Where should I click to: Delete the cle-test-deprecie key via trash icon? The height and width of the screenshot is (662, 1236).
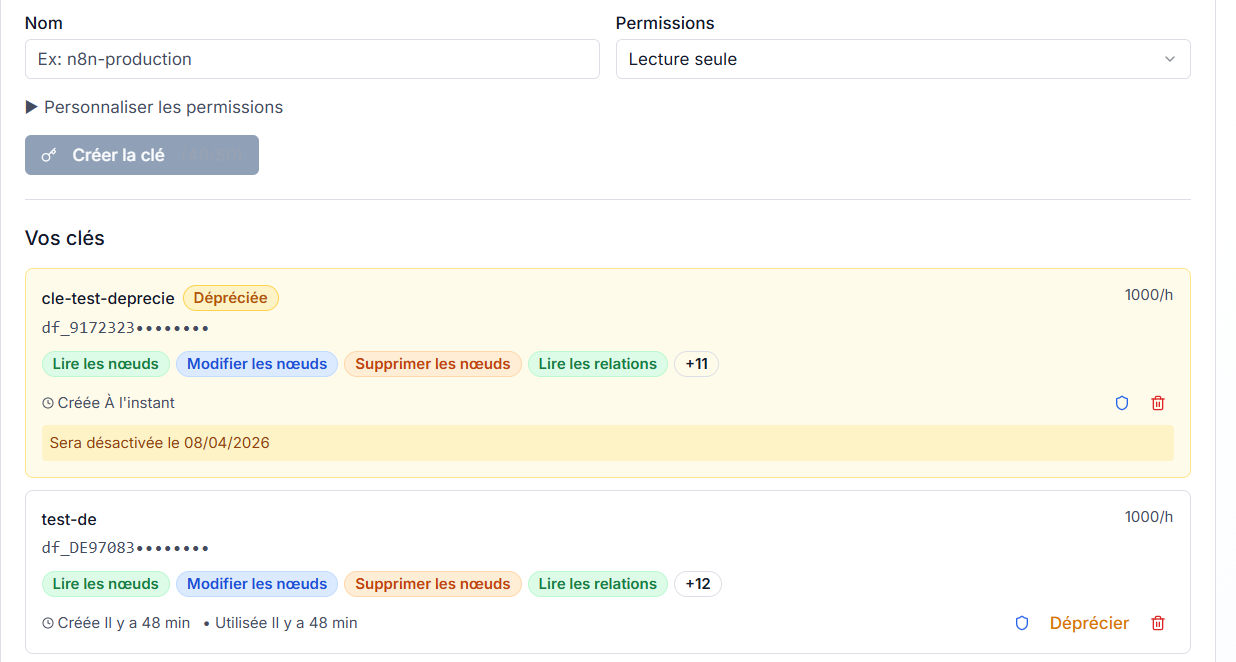tap(1158, 403)
